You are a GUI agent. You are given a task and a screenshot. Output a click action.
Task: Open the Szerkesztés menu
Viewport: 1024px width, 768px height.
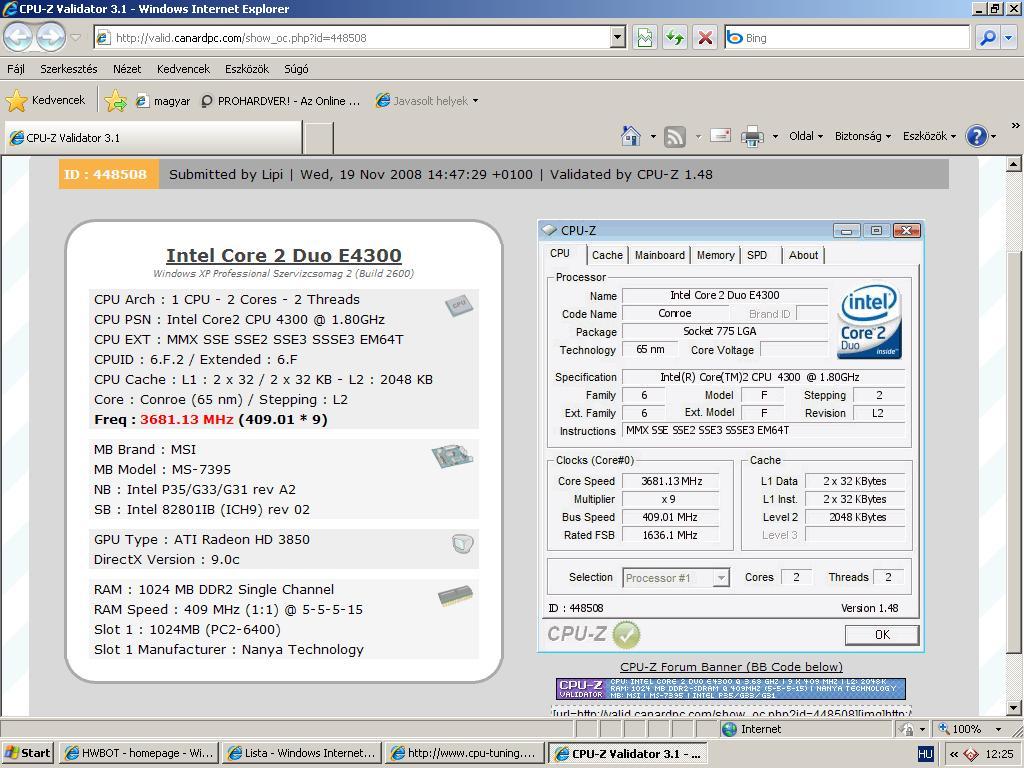[69, 69]
